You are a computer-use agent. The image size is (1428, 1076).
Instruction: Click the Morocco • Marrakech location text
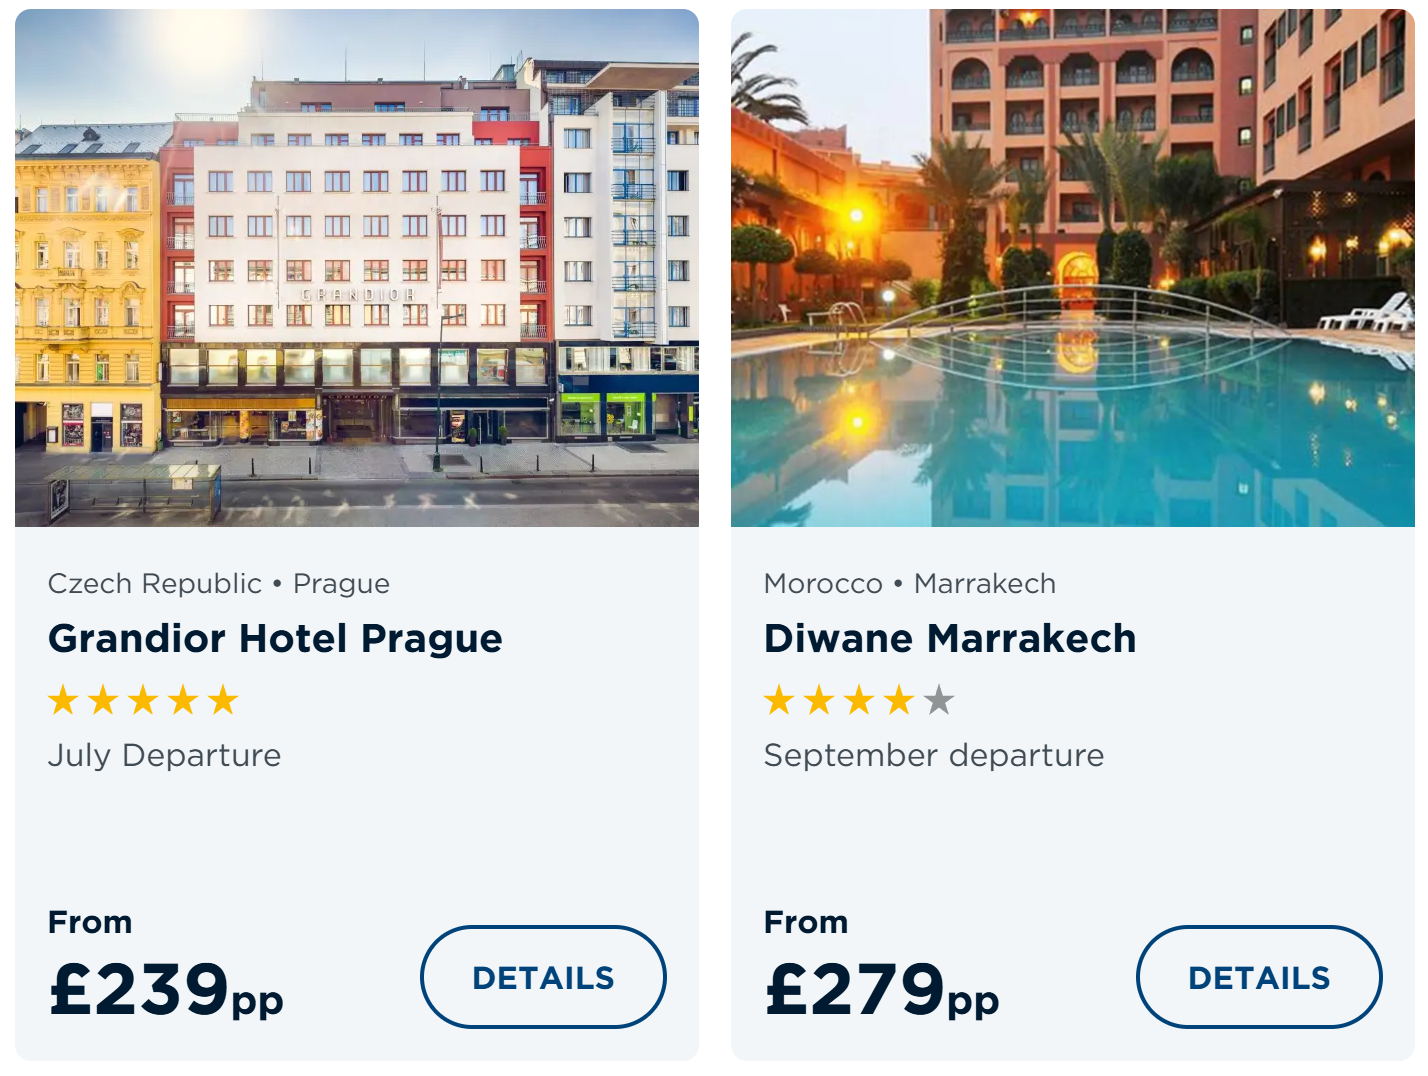click(x=910, y=584)
